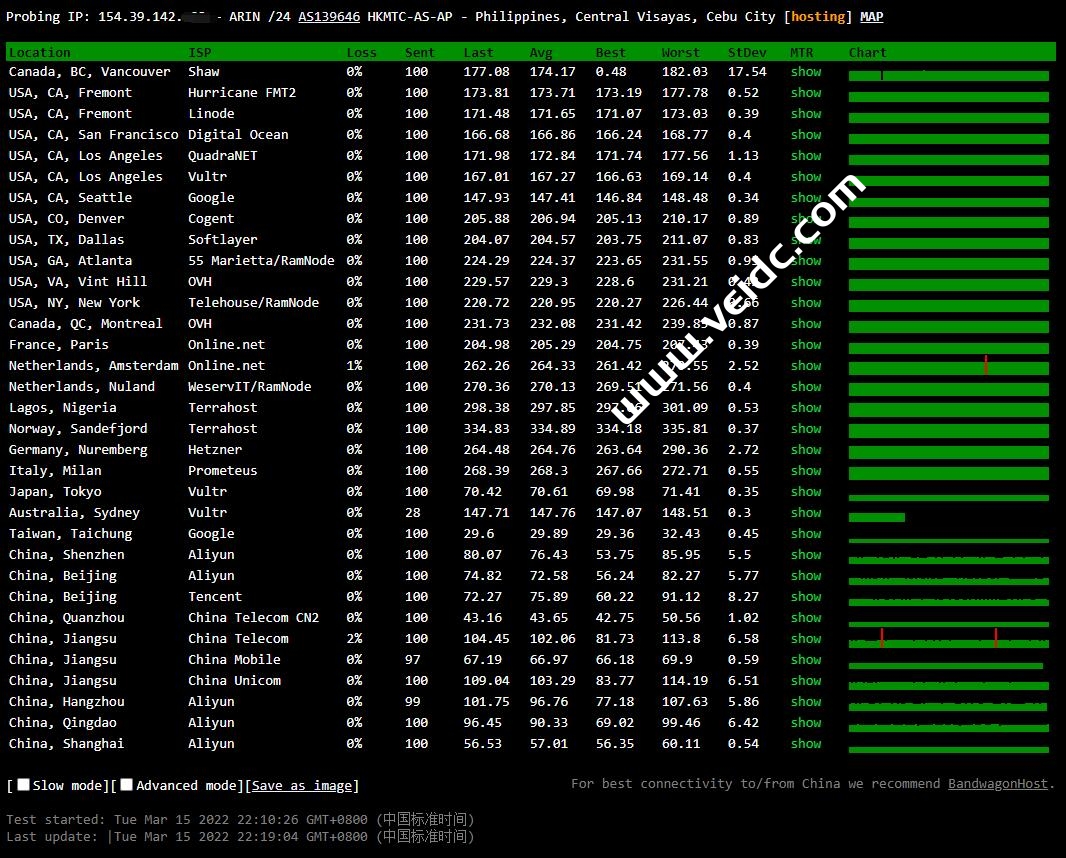Click the StDev column header

[x=746, y=52]
